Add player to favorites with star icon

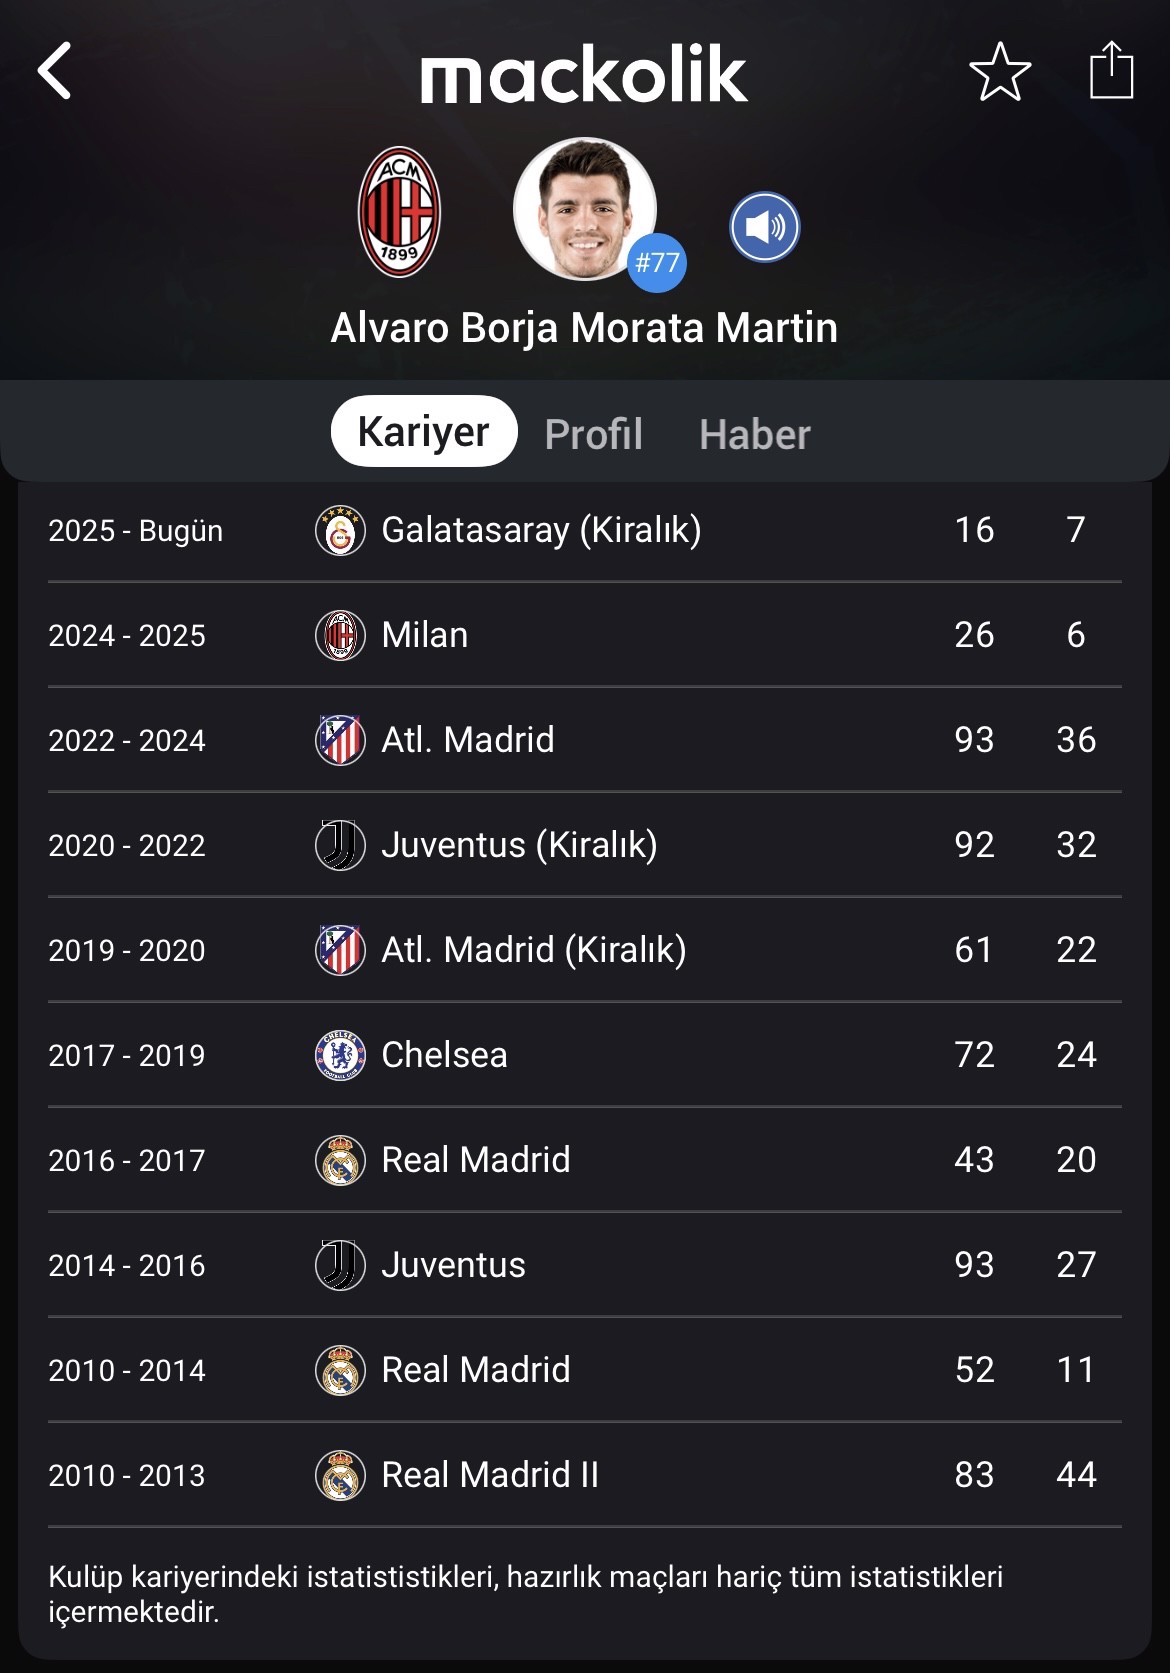coord(1000,71)
